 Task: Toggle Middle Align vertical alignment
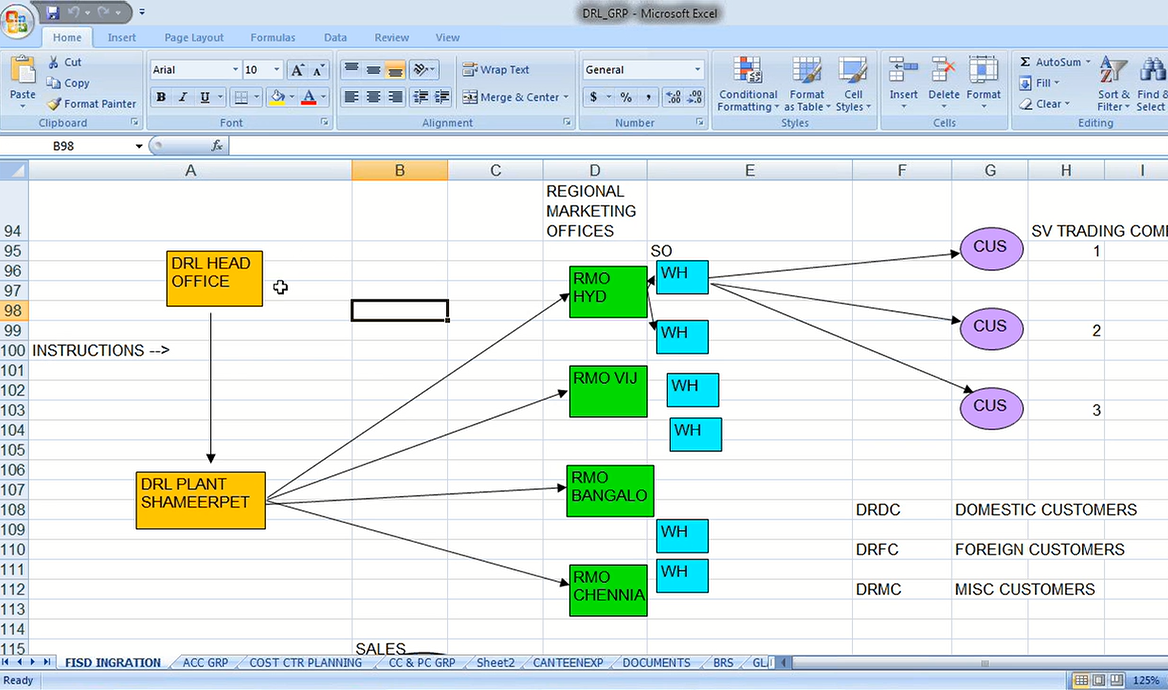(373, 70)
